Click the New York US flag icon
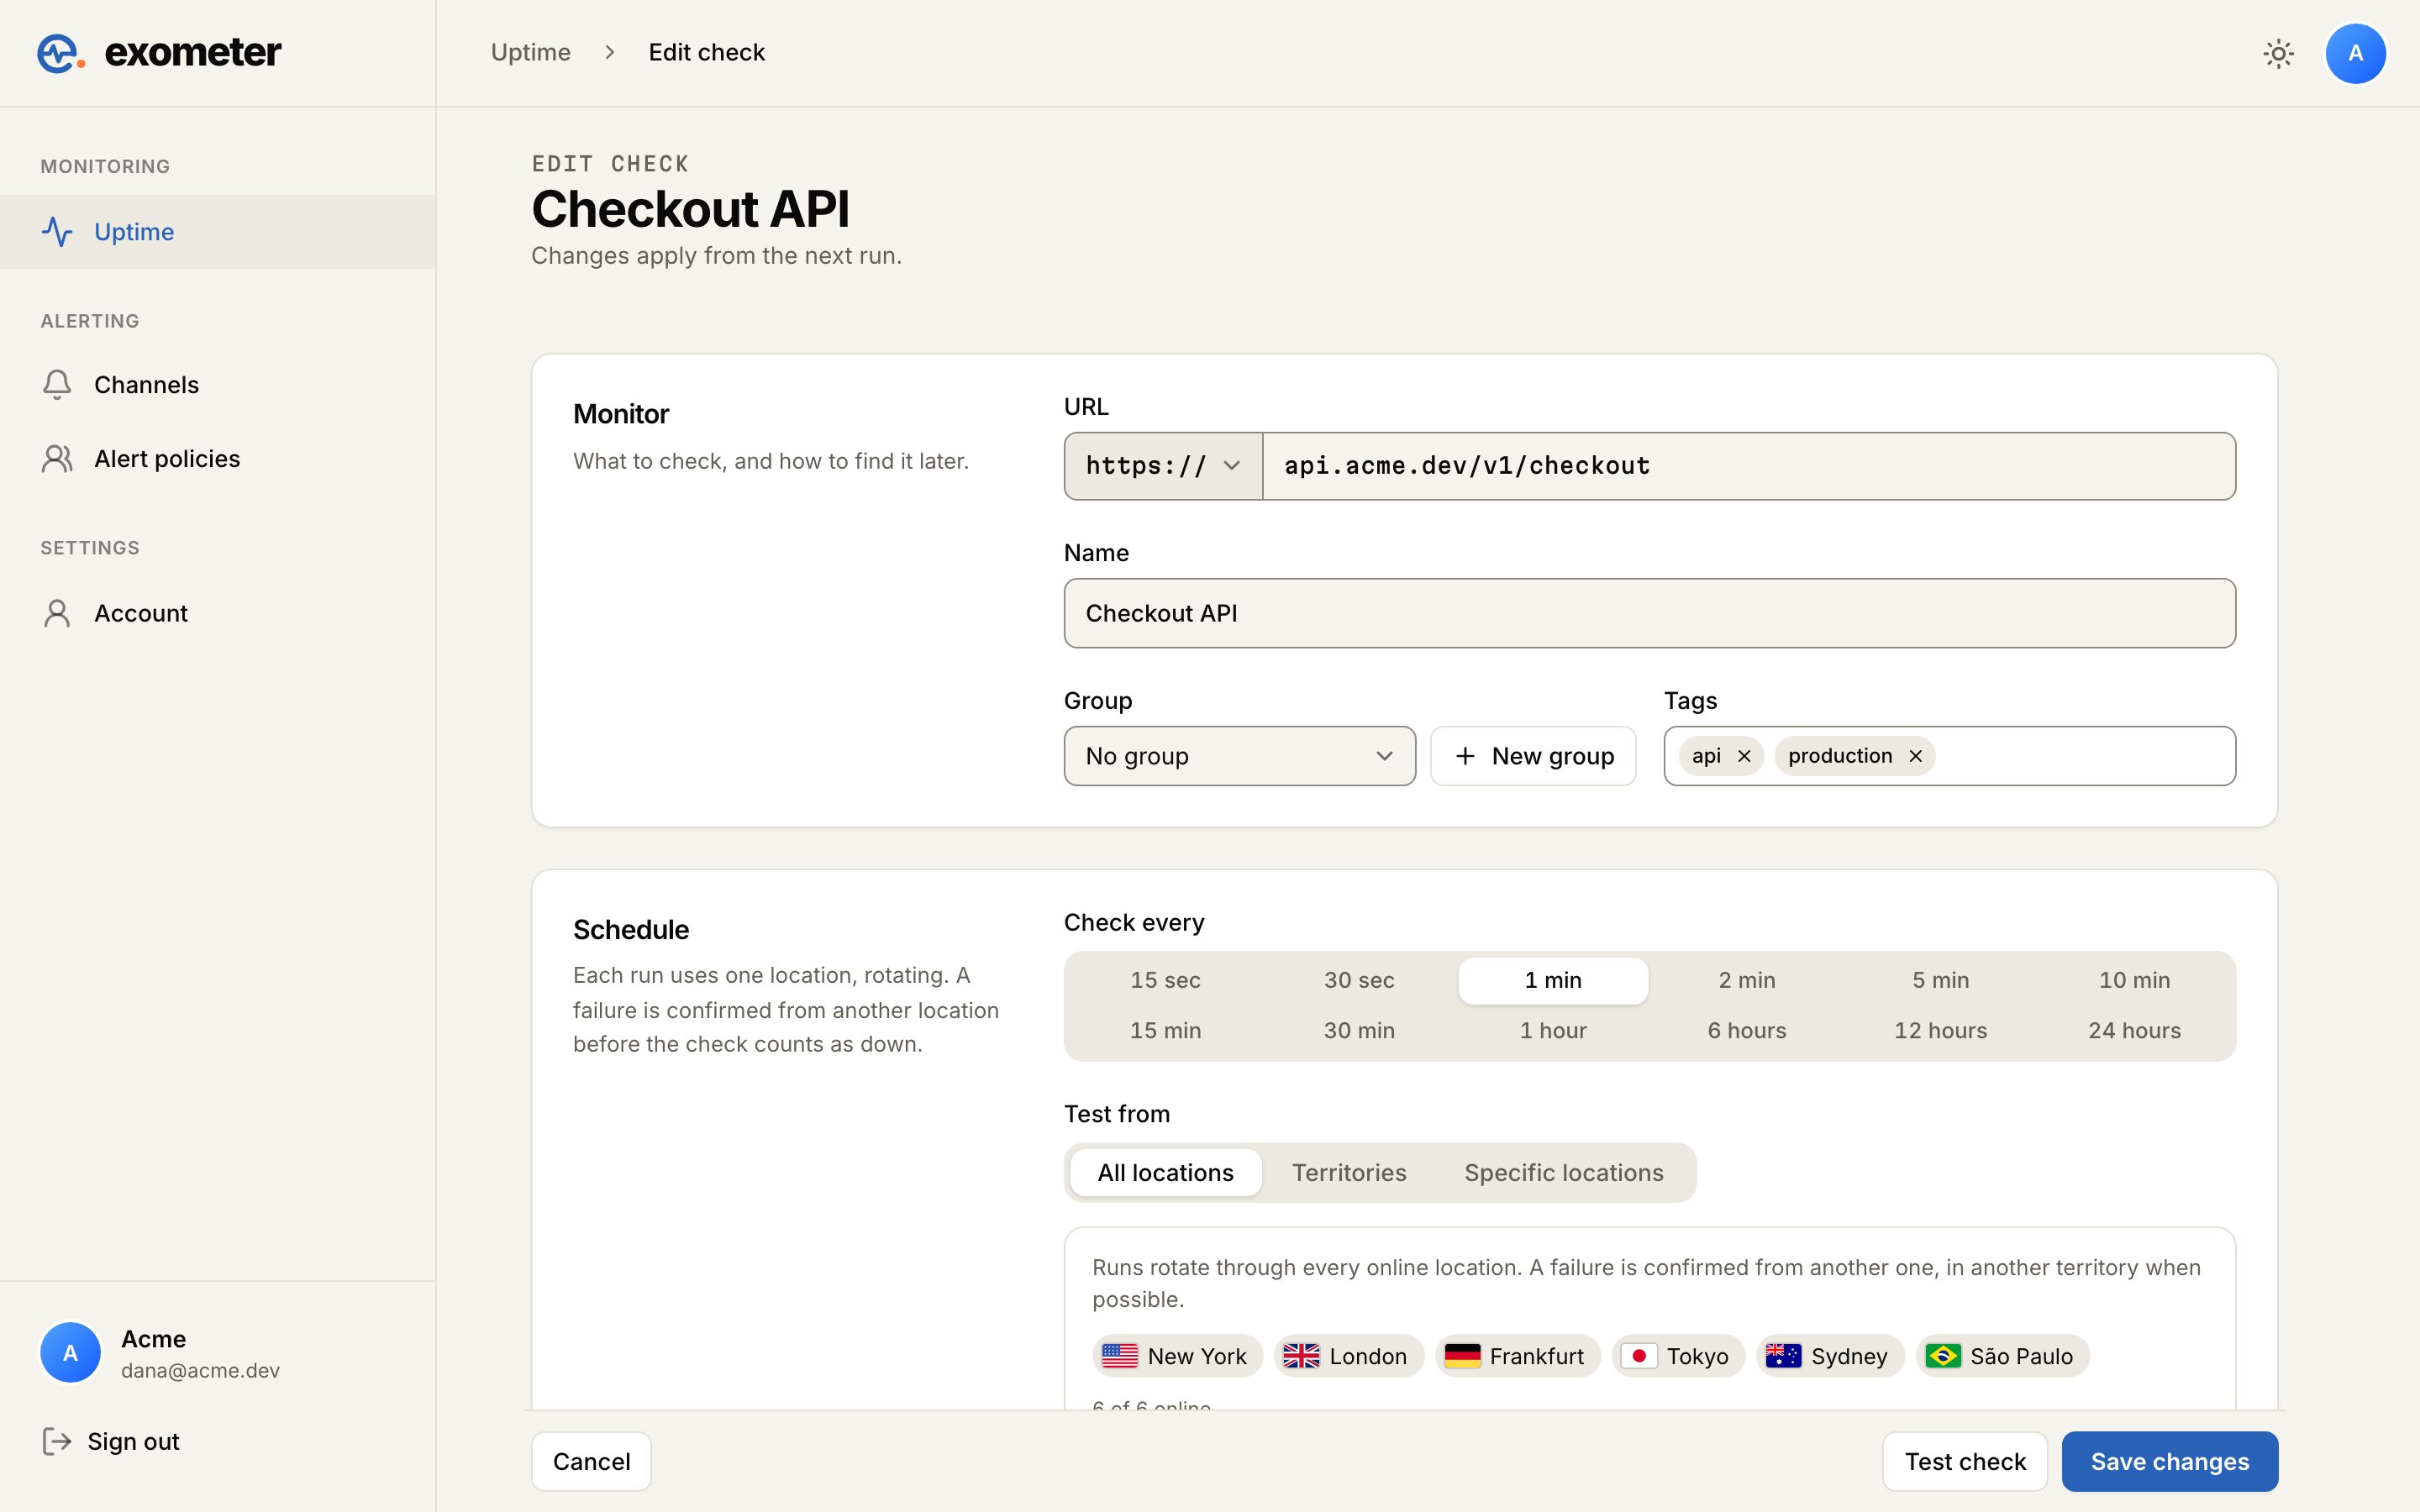 tap(1119, 1356)
